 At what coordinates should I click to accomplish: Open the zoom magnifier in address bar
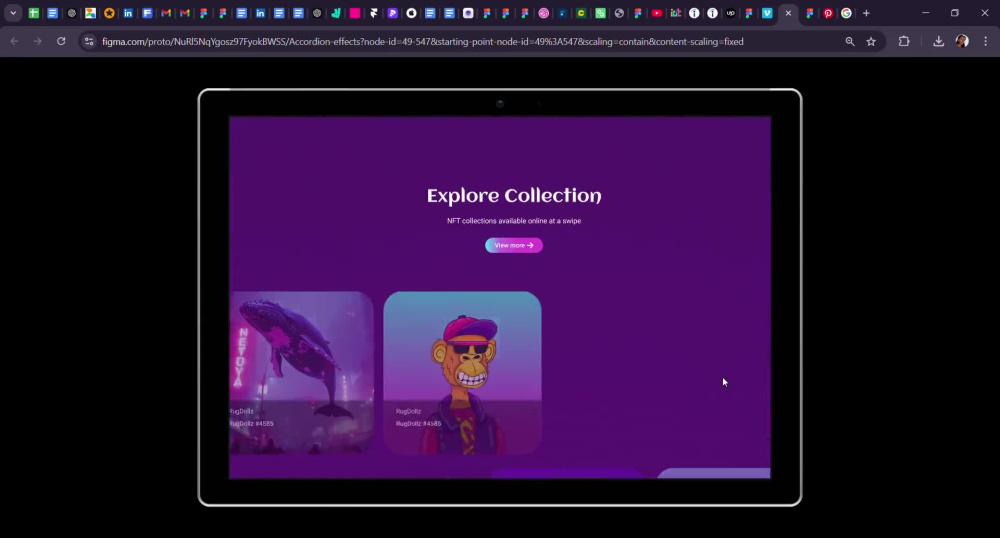849,41
